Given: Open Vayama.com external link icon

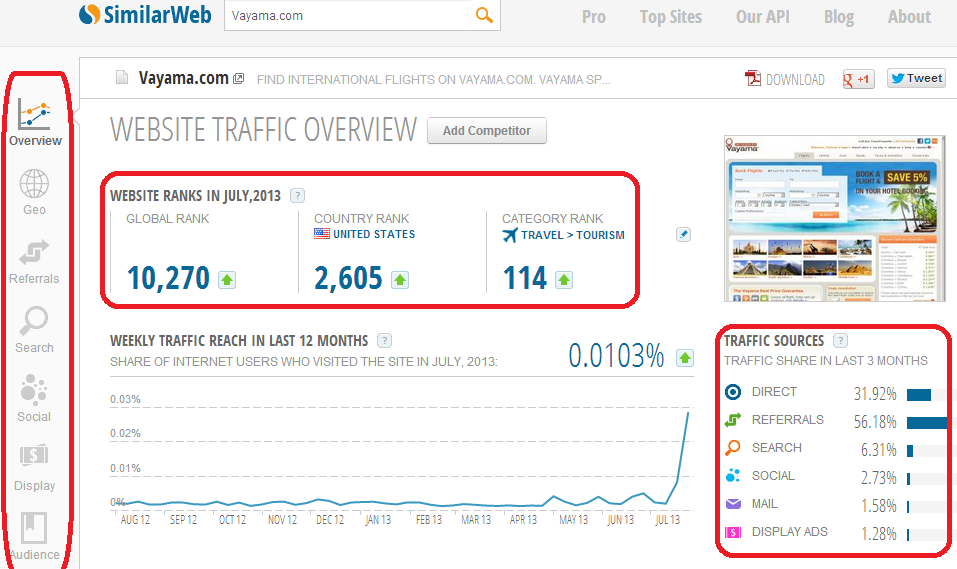Looking at the screenshot, I should [x=239, y=78].
